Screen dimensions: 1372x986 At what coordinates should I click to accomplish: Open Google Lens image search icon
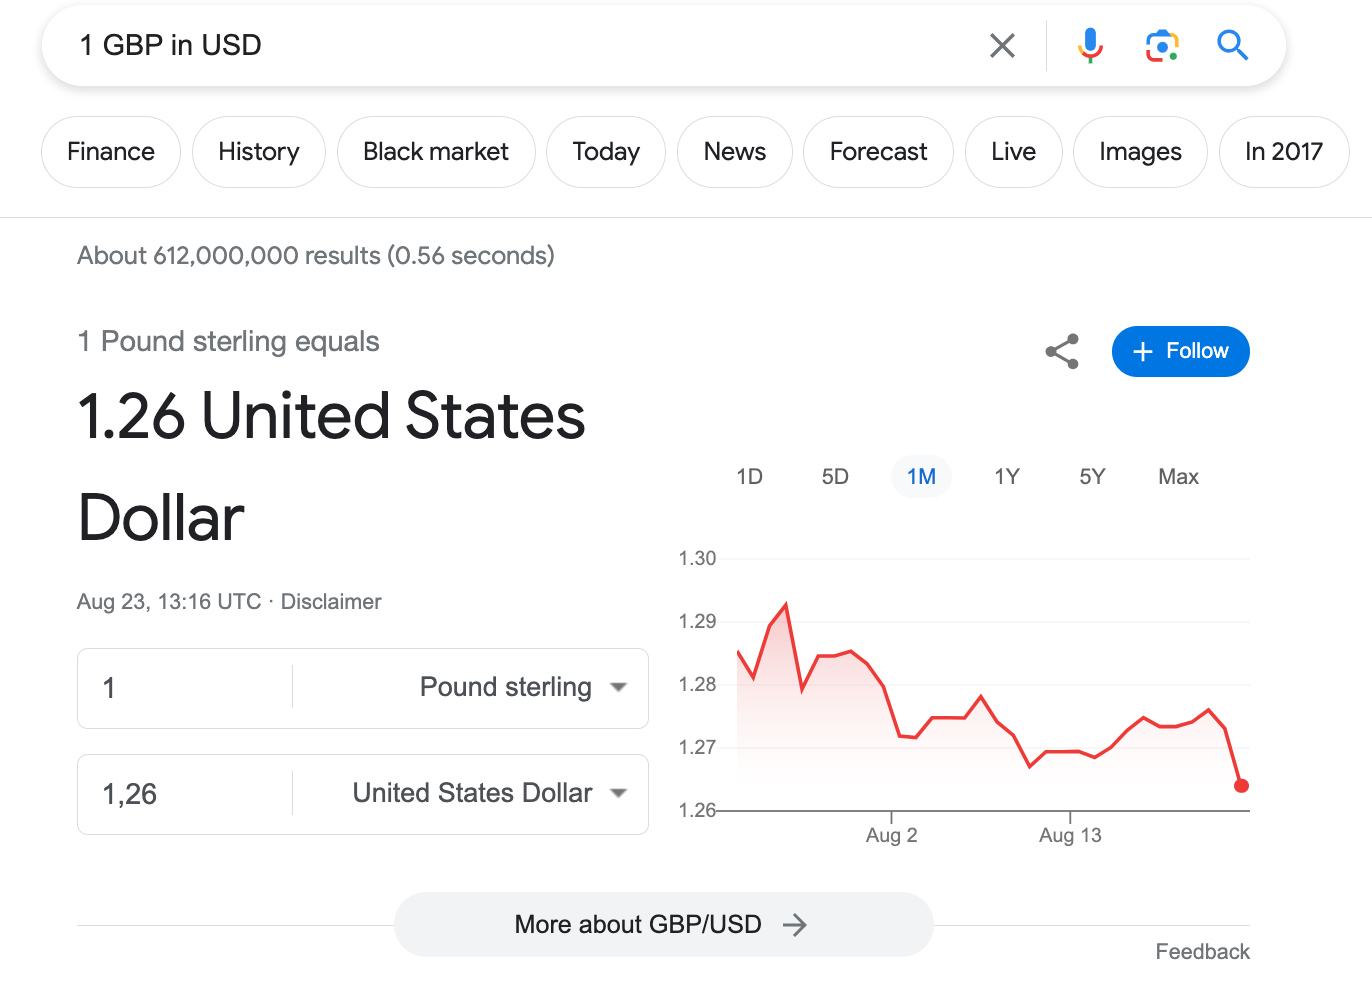point(1161,46)
